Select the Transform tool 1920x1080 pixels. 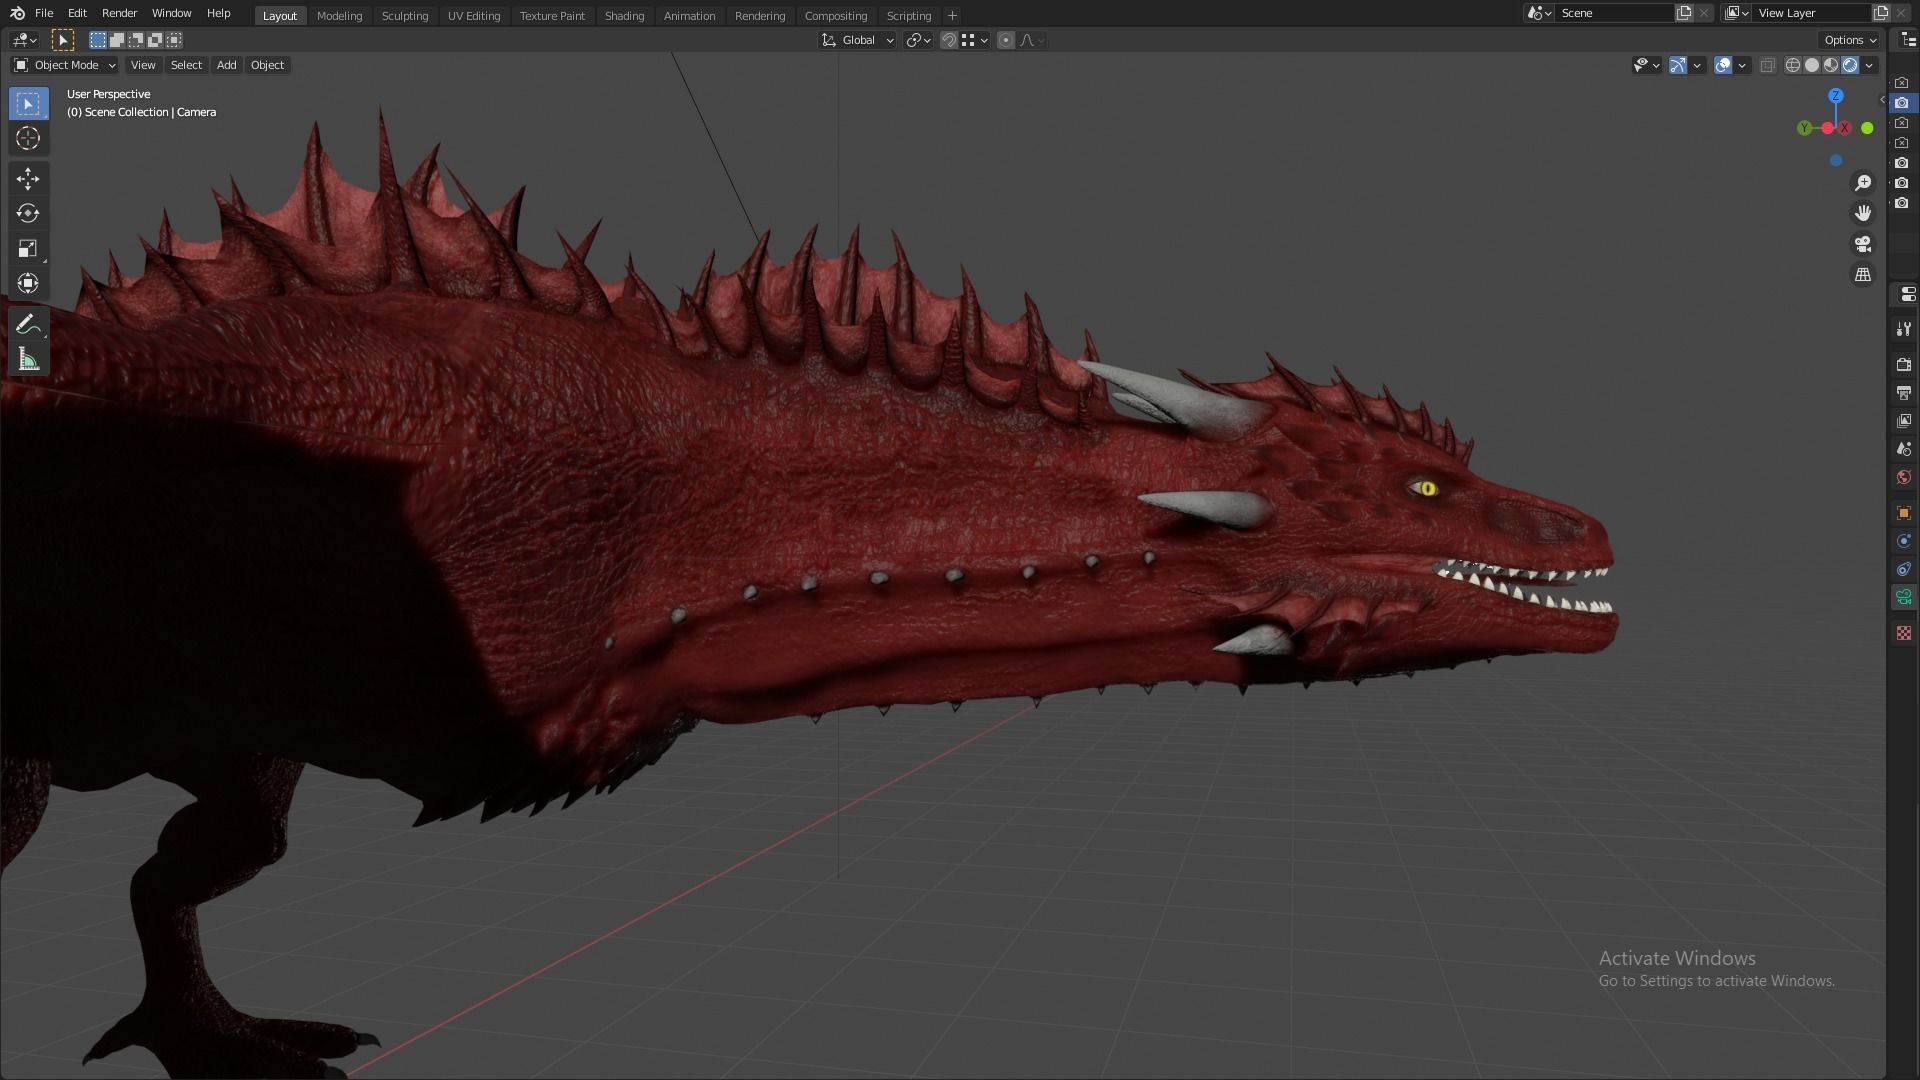28,283
